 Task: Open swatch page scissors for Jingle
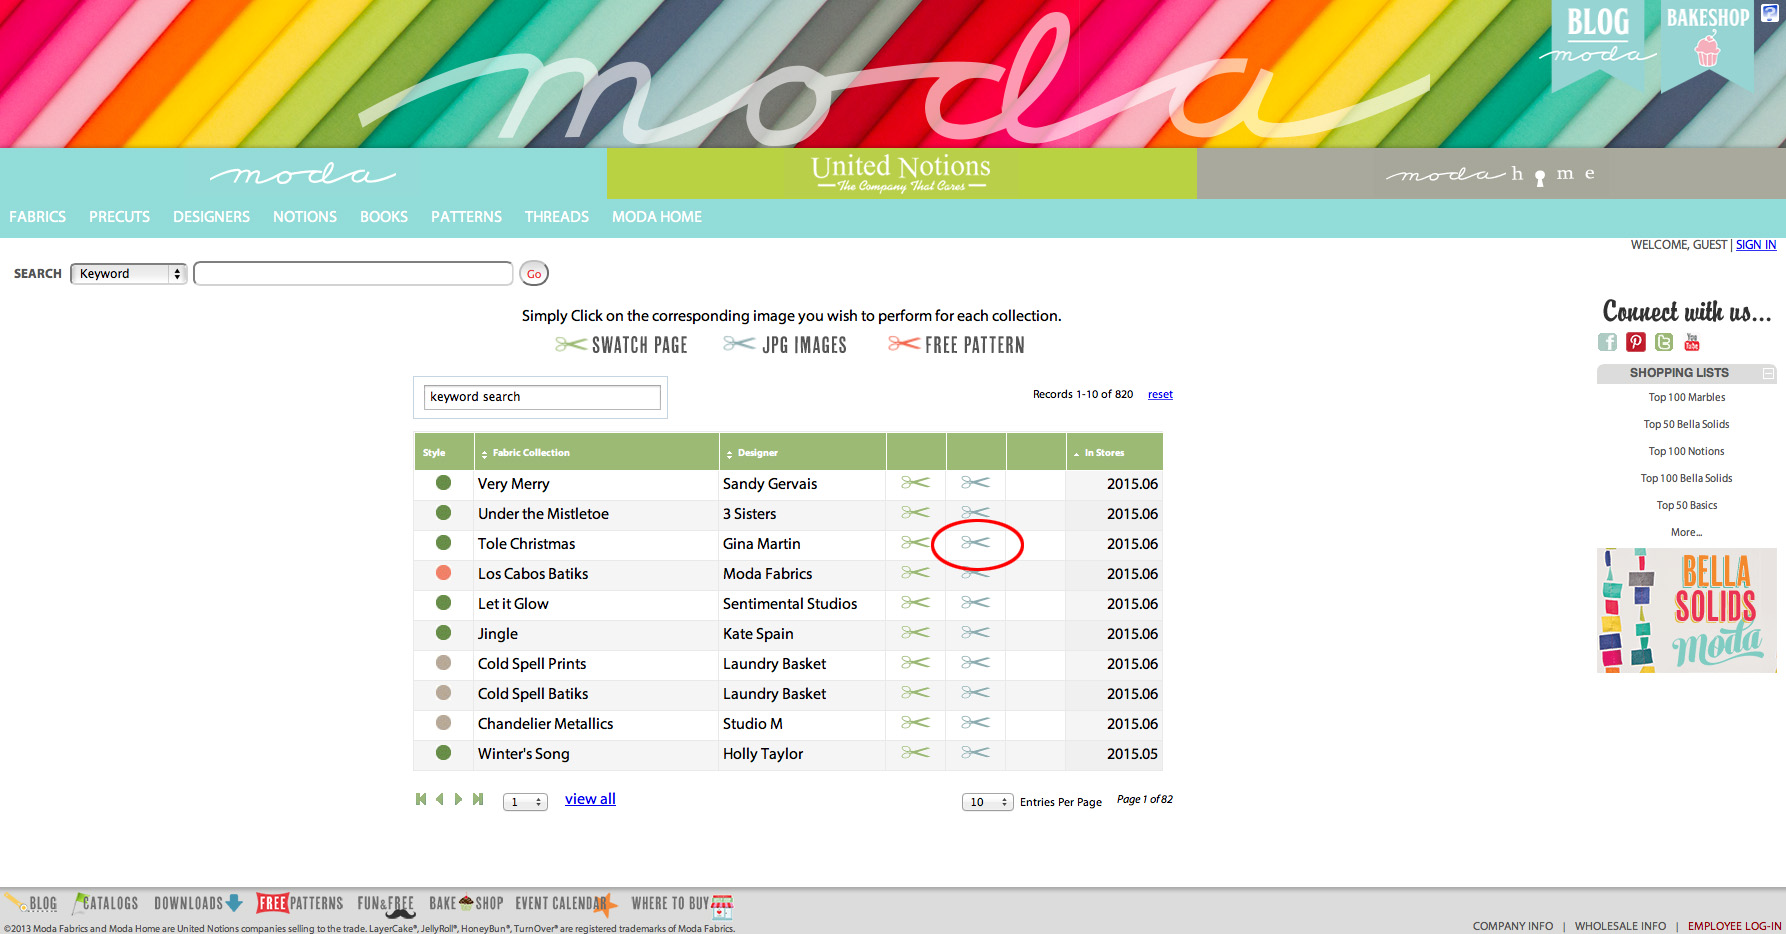pyautogui.click(x=915, y=633)
